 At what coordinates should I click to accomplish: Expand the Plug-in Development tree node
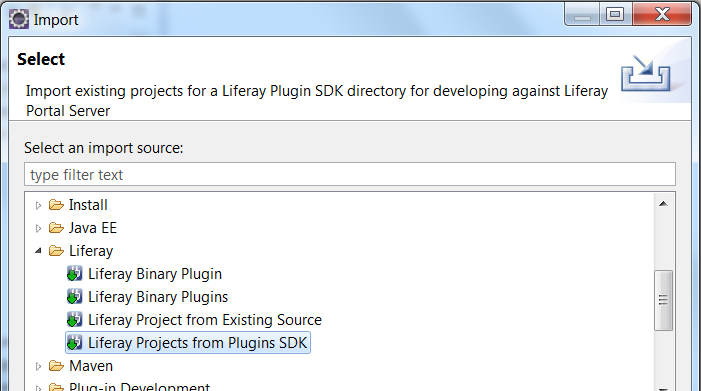pyautogui.click(x=38, y=388)
